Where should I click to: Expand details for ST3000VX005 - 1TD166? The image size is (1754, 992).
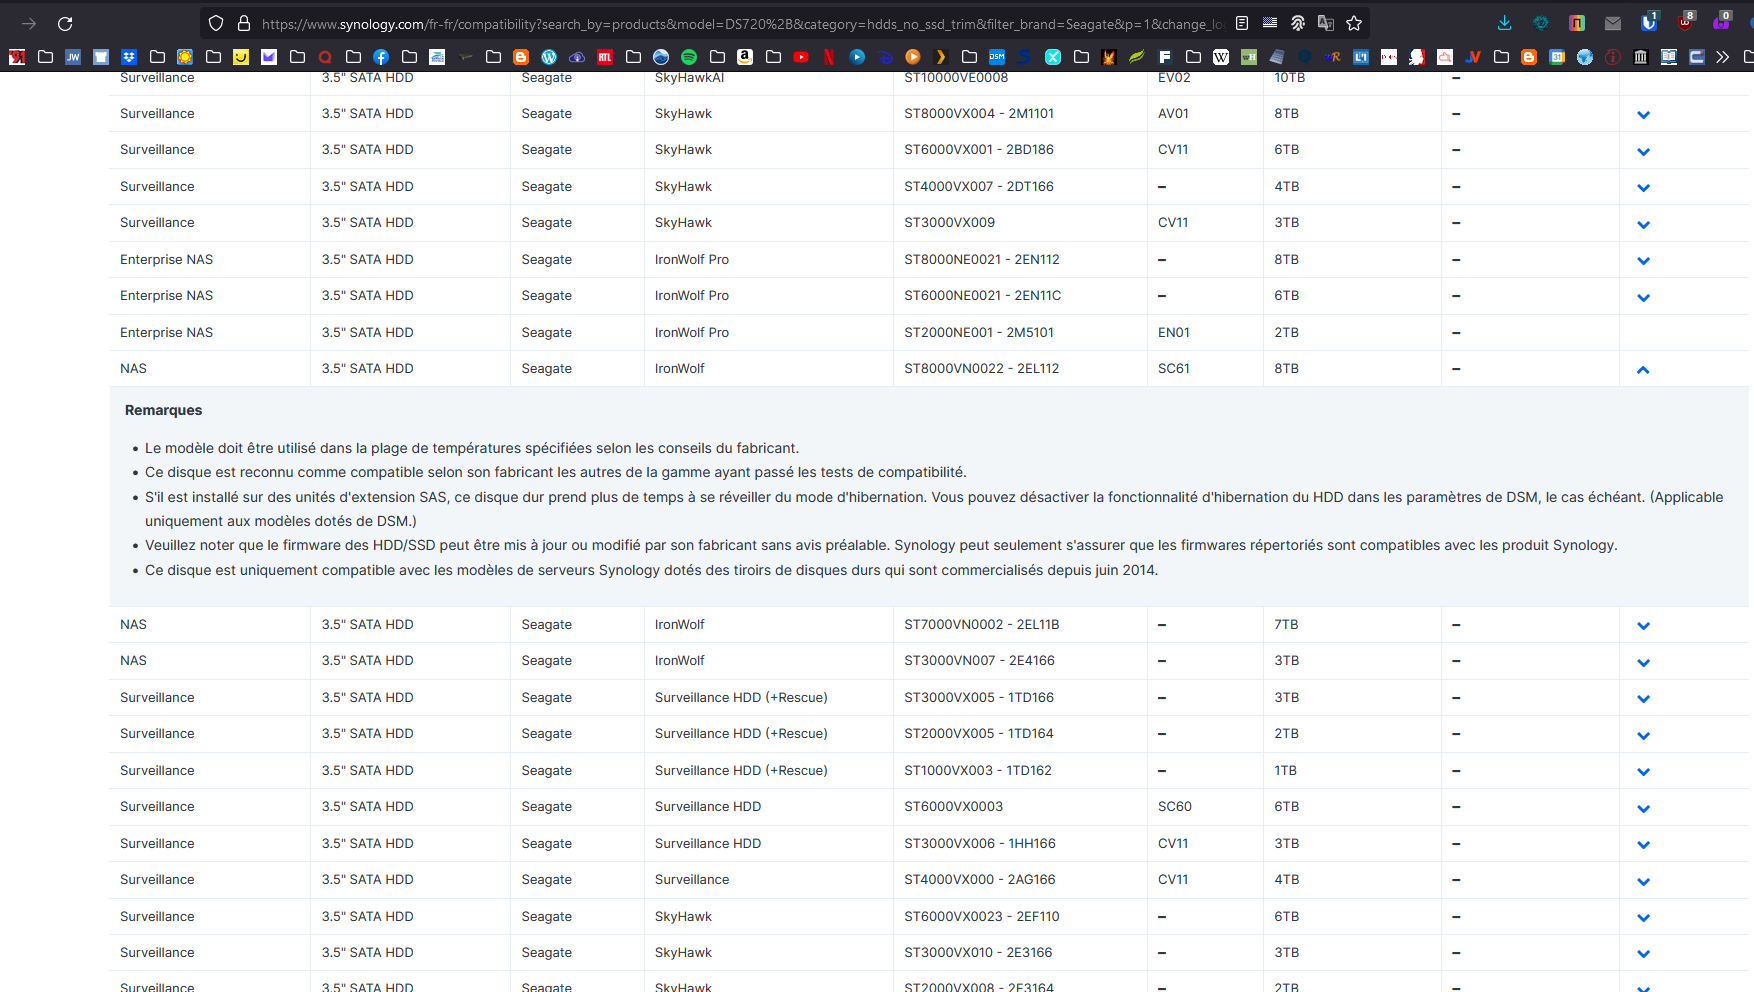(x=1643, y=698)
